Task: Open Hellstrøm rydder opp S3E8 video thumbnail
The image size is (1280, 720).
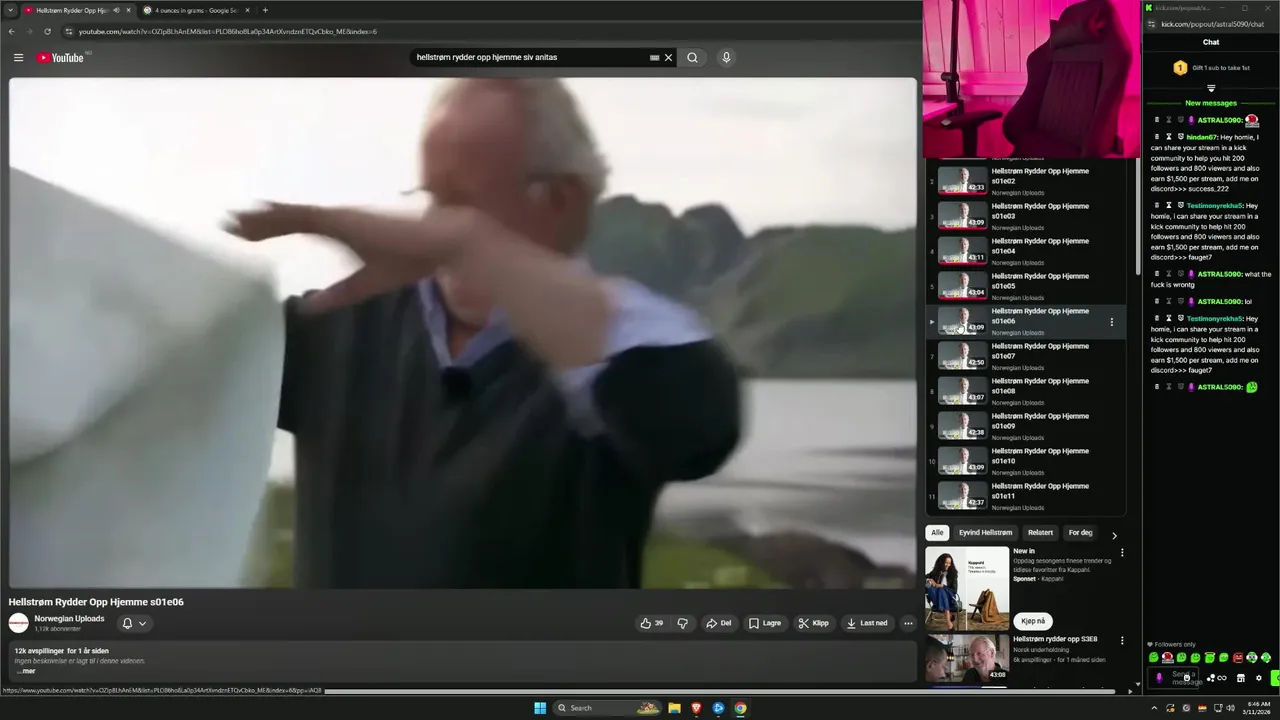Action: click(967, 658)
